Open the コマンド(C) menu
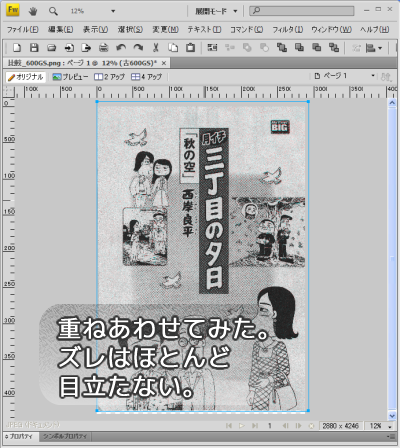400x448 pixels. click(x=246, y=30)
